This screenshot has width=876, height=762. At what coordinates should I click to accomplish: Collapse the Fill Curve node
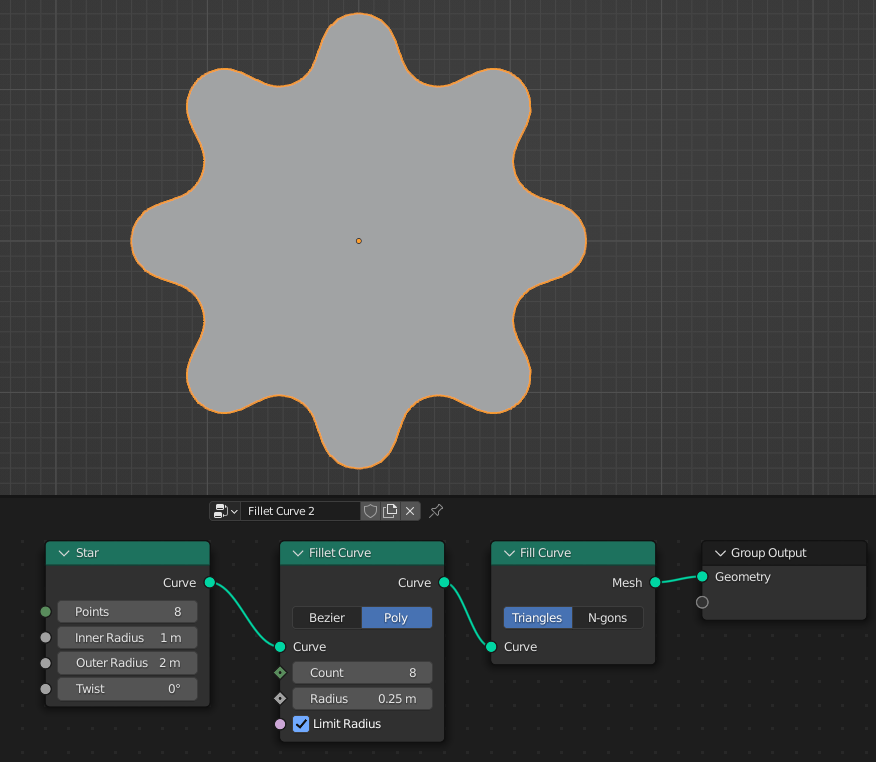[508, 552]
